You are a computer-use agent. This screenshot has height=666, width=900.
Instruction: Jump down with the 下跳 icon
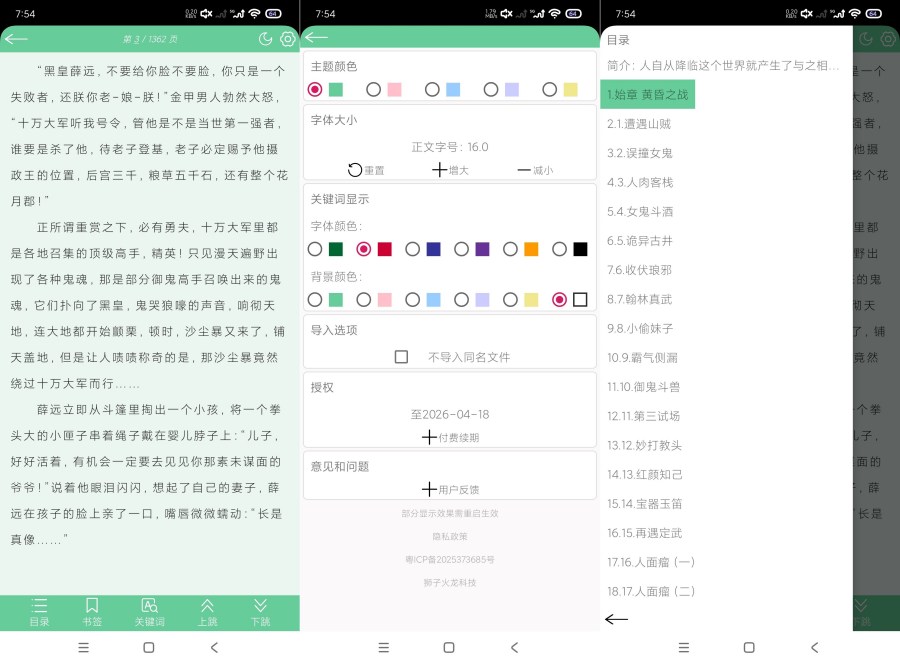pos(260,611)
